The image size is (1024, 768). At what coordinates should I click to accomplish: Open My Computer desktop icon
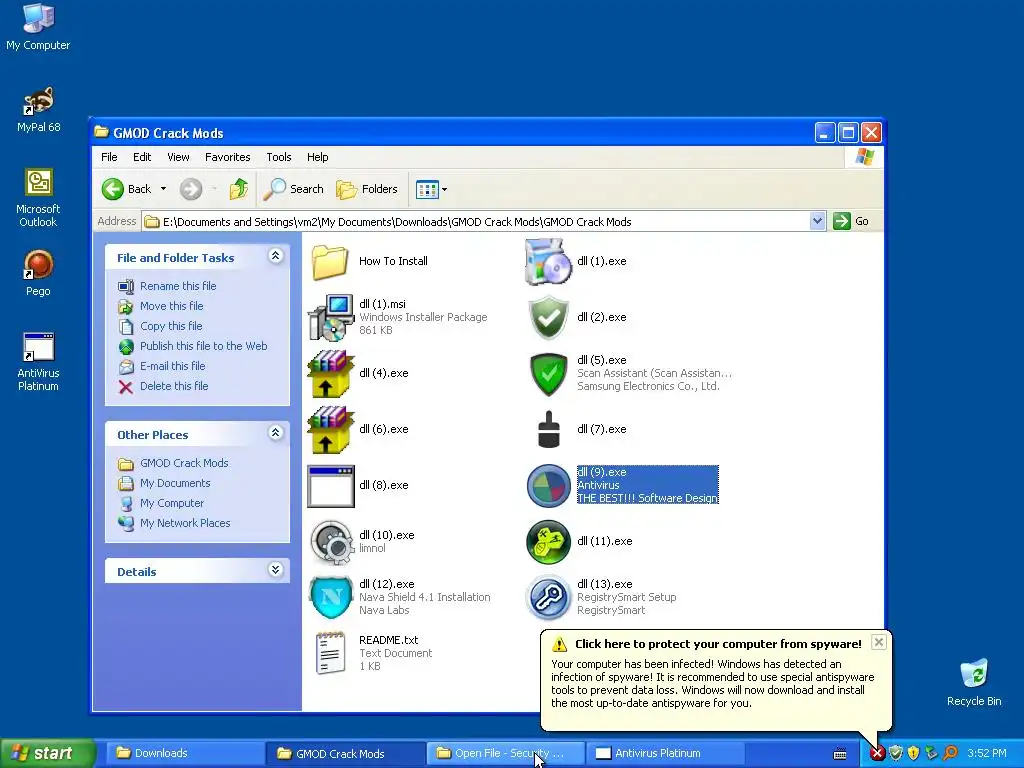(38, 27)
